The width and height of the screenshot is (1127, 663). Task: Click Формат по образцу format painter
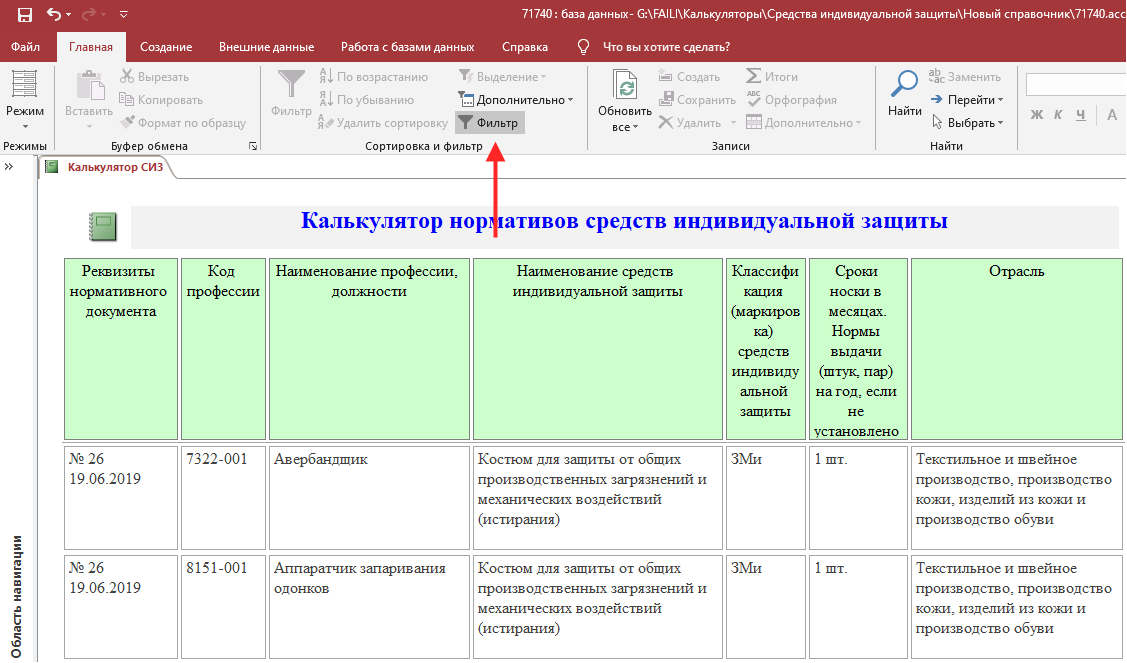(x=183, y=122)
